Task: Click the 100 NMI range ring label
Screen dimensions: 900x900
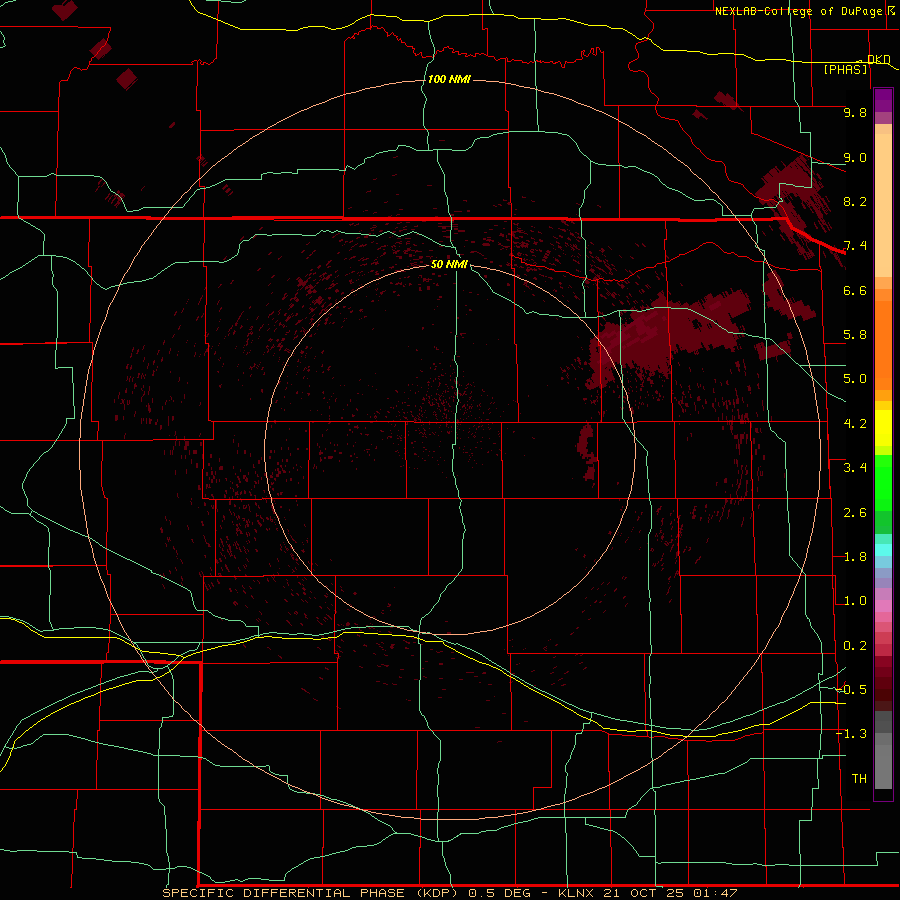Action: click(449, 79)
